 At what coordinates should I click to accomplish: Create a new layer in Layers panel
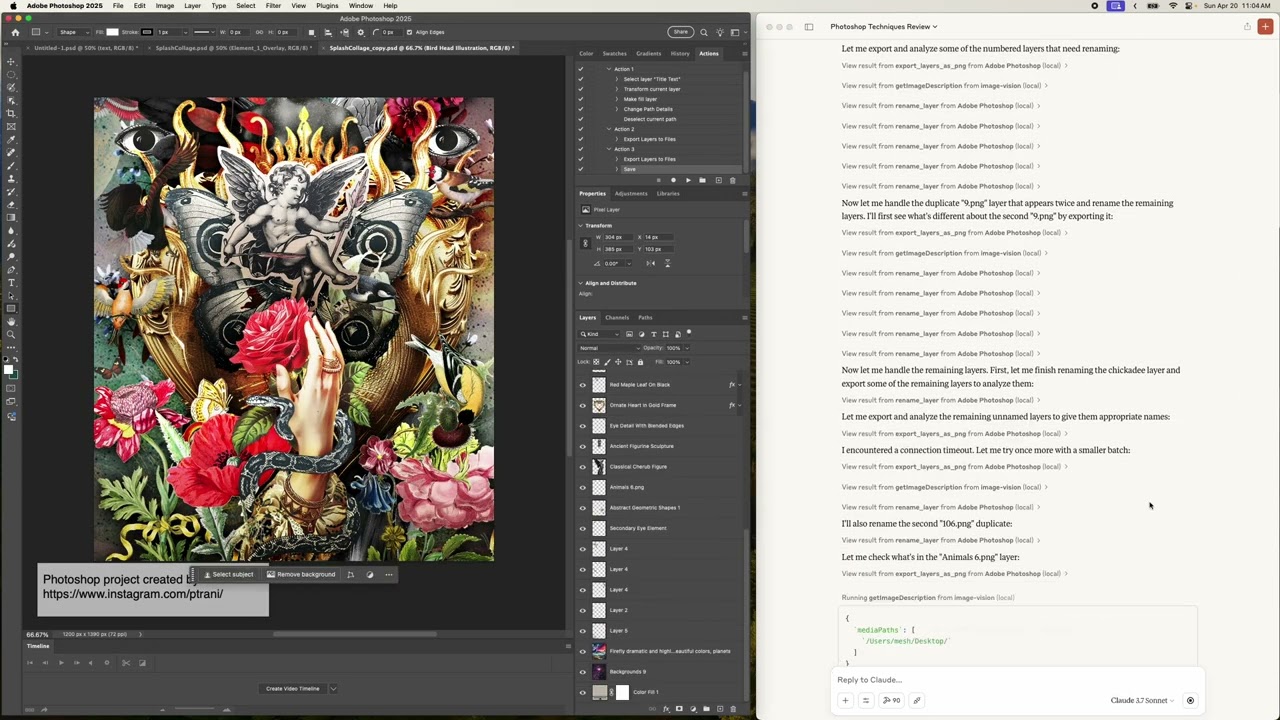[x=719, y=709]
